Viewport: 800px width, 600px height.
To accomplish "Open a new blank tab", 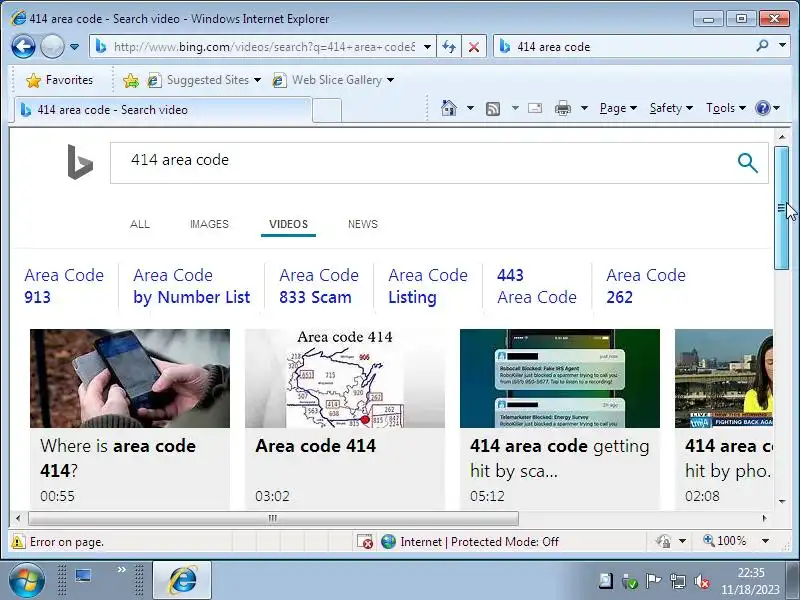I will pos(327,110).
